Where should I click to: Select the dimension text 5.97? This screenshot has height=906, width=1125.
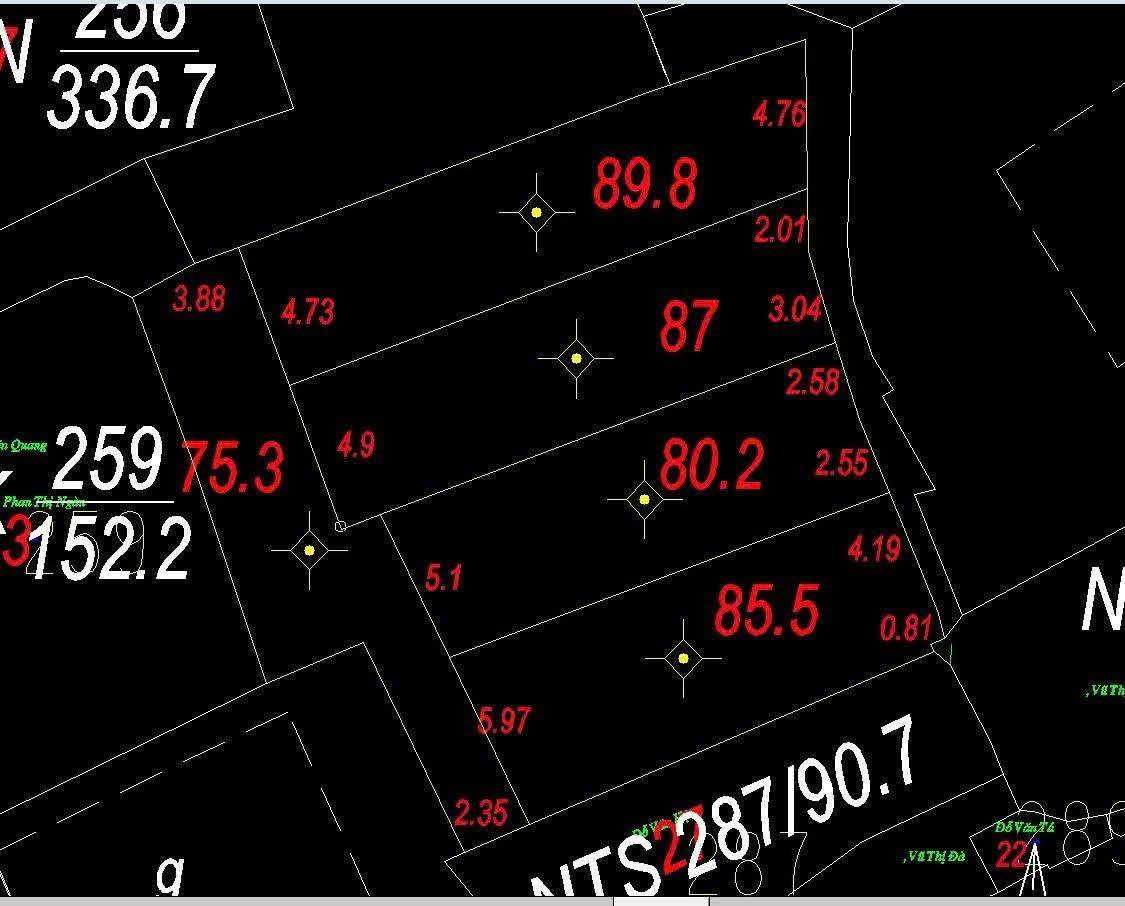pyautogui.click(x=504, y=720)
